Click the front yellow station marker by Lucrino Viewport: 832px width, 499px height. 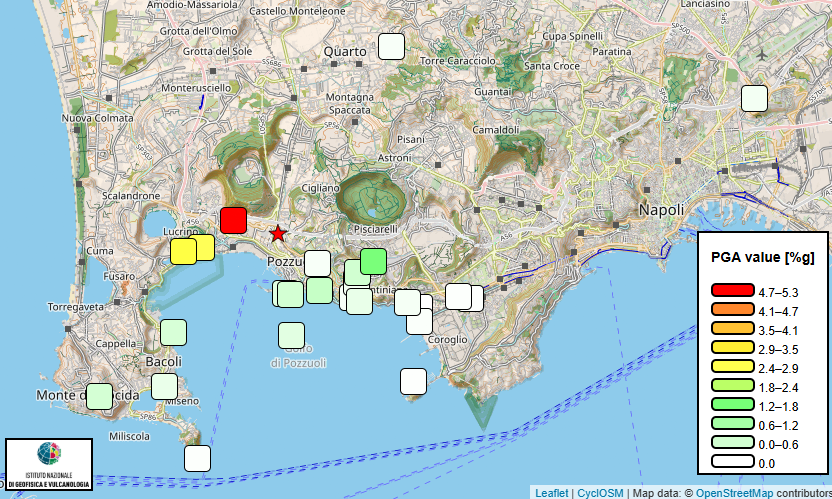[x=184, y=251]
